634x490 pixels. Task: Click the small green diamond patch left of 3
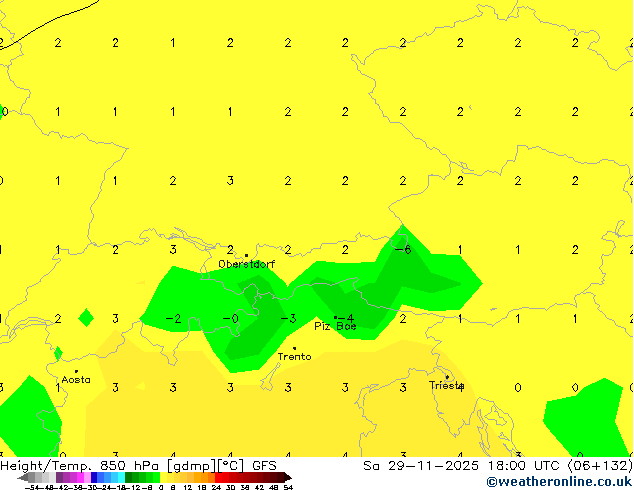(86, 317)
